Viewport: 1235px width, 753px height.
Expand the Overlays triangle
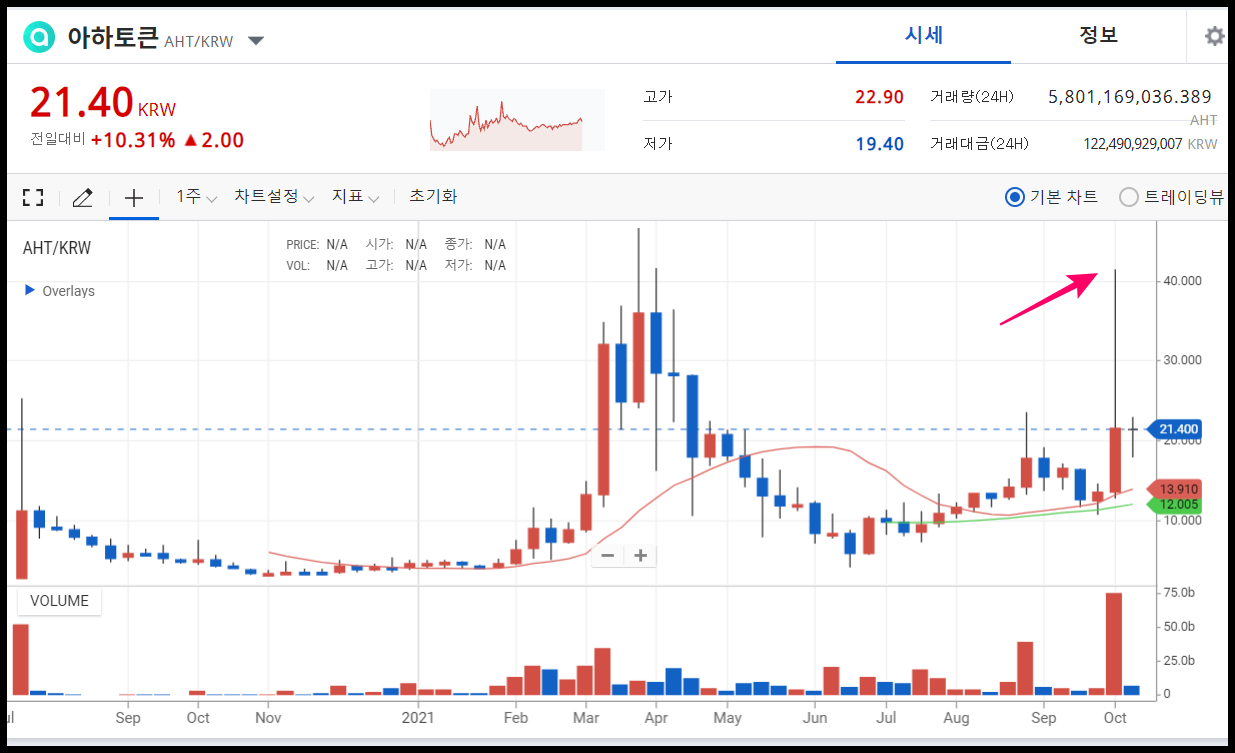[x=29, y=291]
